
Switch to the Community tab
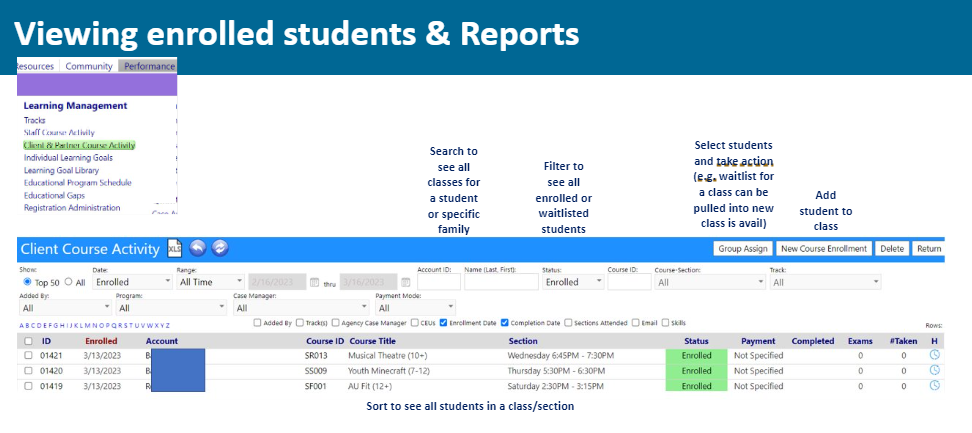(89, 66)
